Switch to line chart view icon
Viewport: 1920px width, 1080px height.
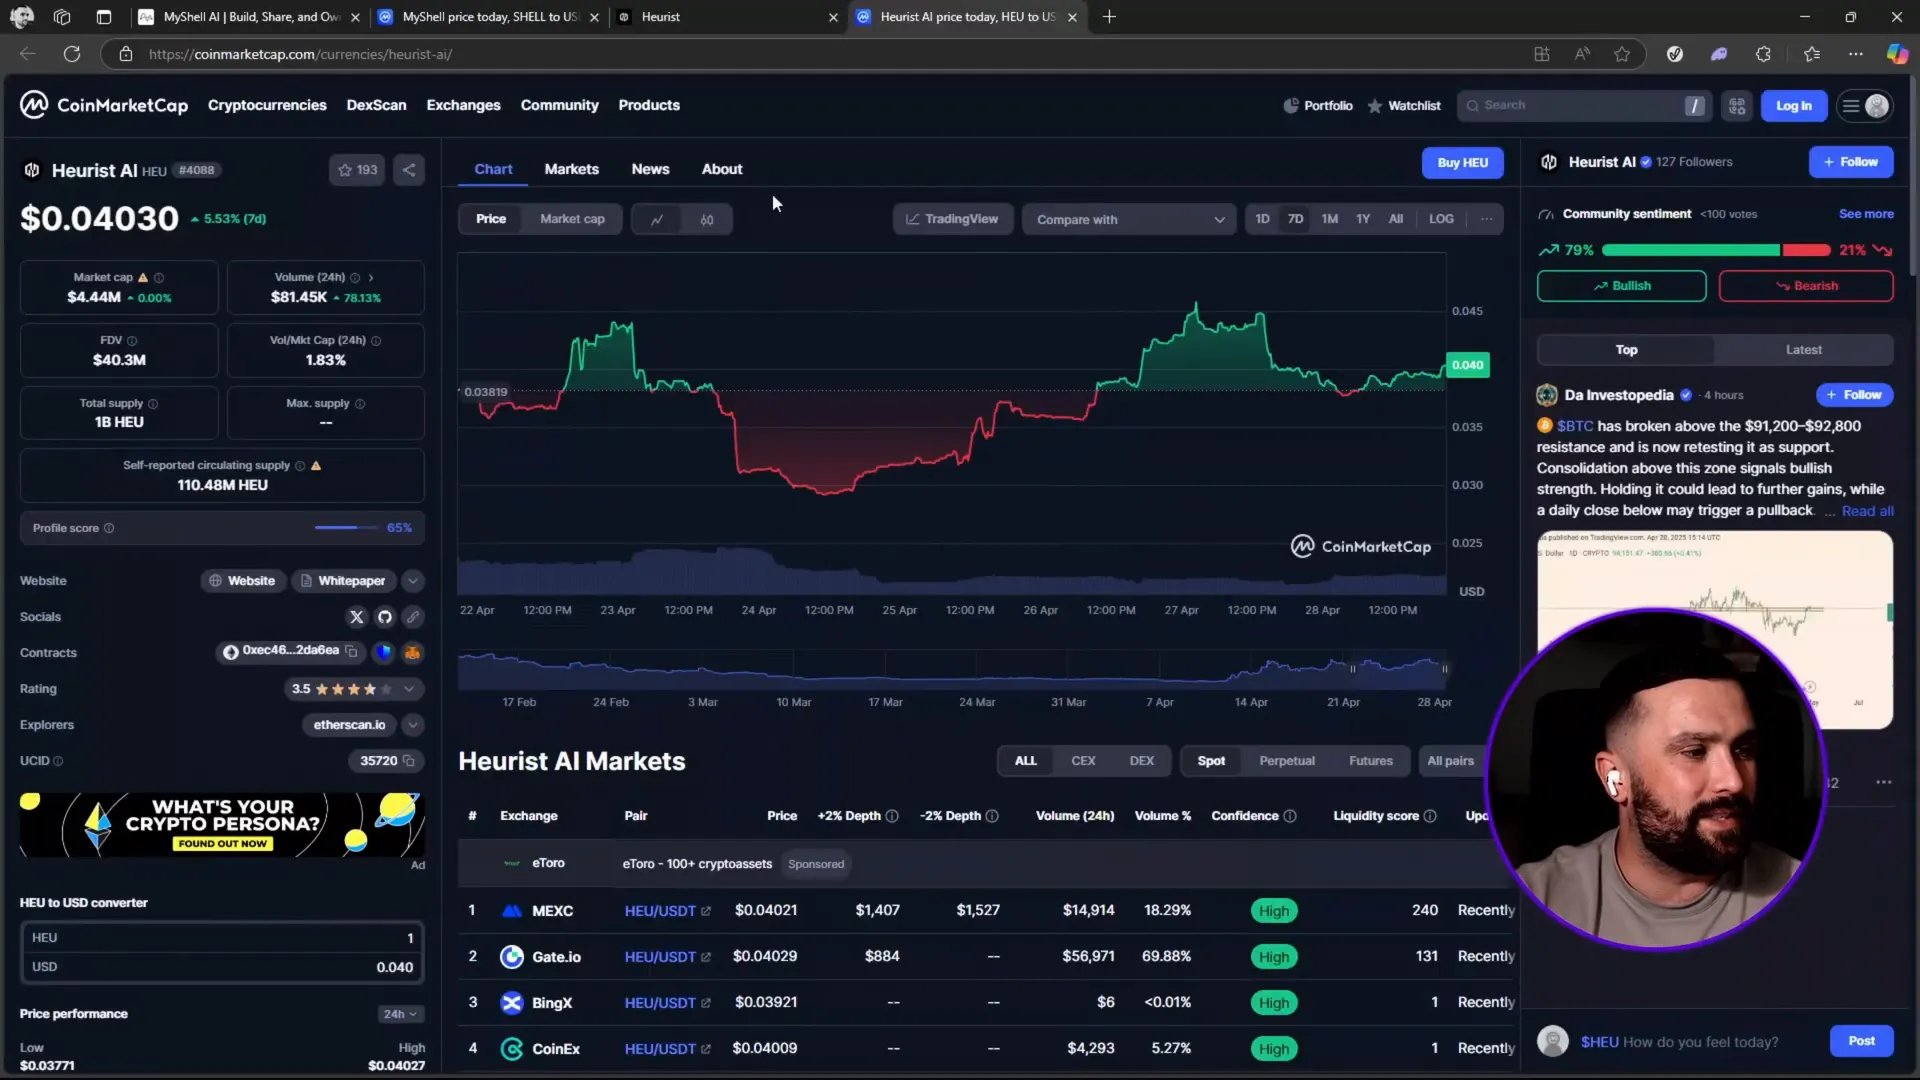click(x=657, y=219)
